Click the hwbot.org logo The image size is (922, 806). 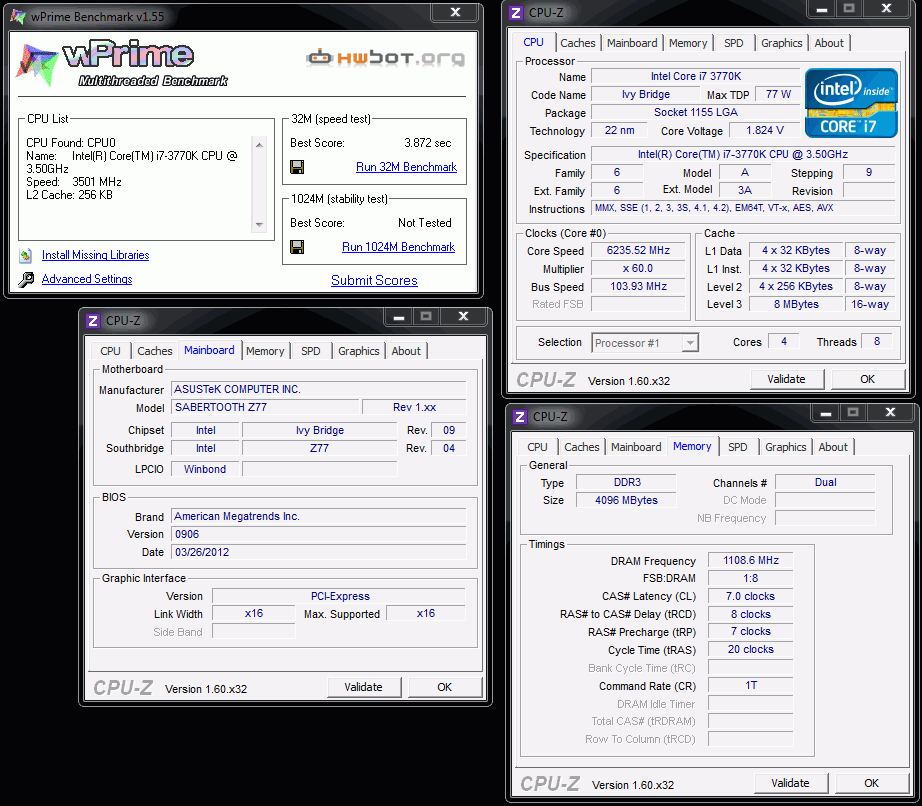tap(386, 58)
